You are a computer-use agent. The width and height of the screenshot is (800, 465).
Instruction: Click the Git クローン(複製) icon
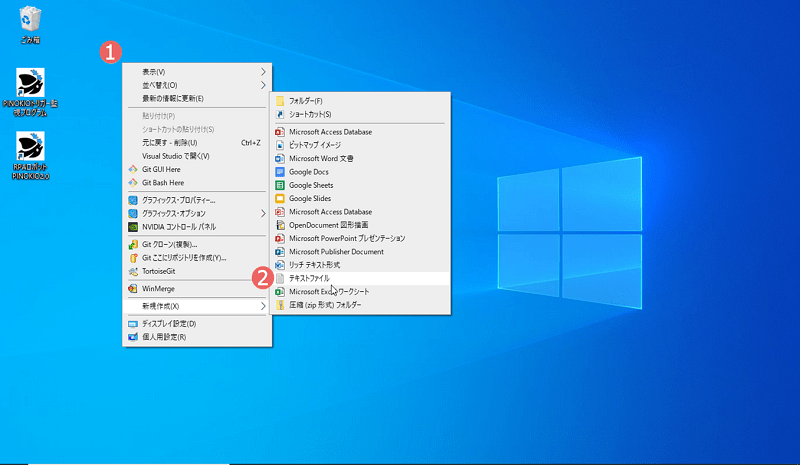[x=133, y=244]
